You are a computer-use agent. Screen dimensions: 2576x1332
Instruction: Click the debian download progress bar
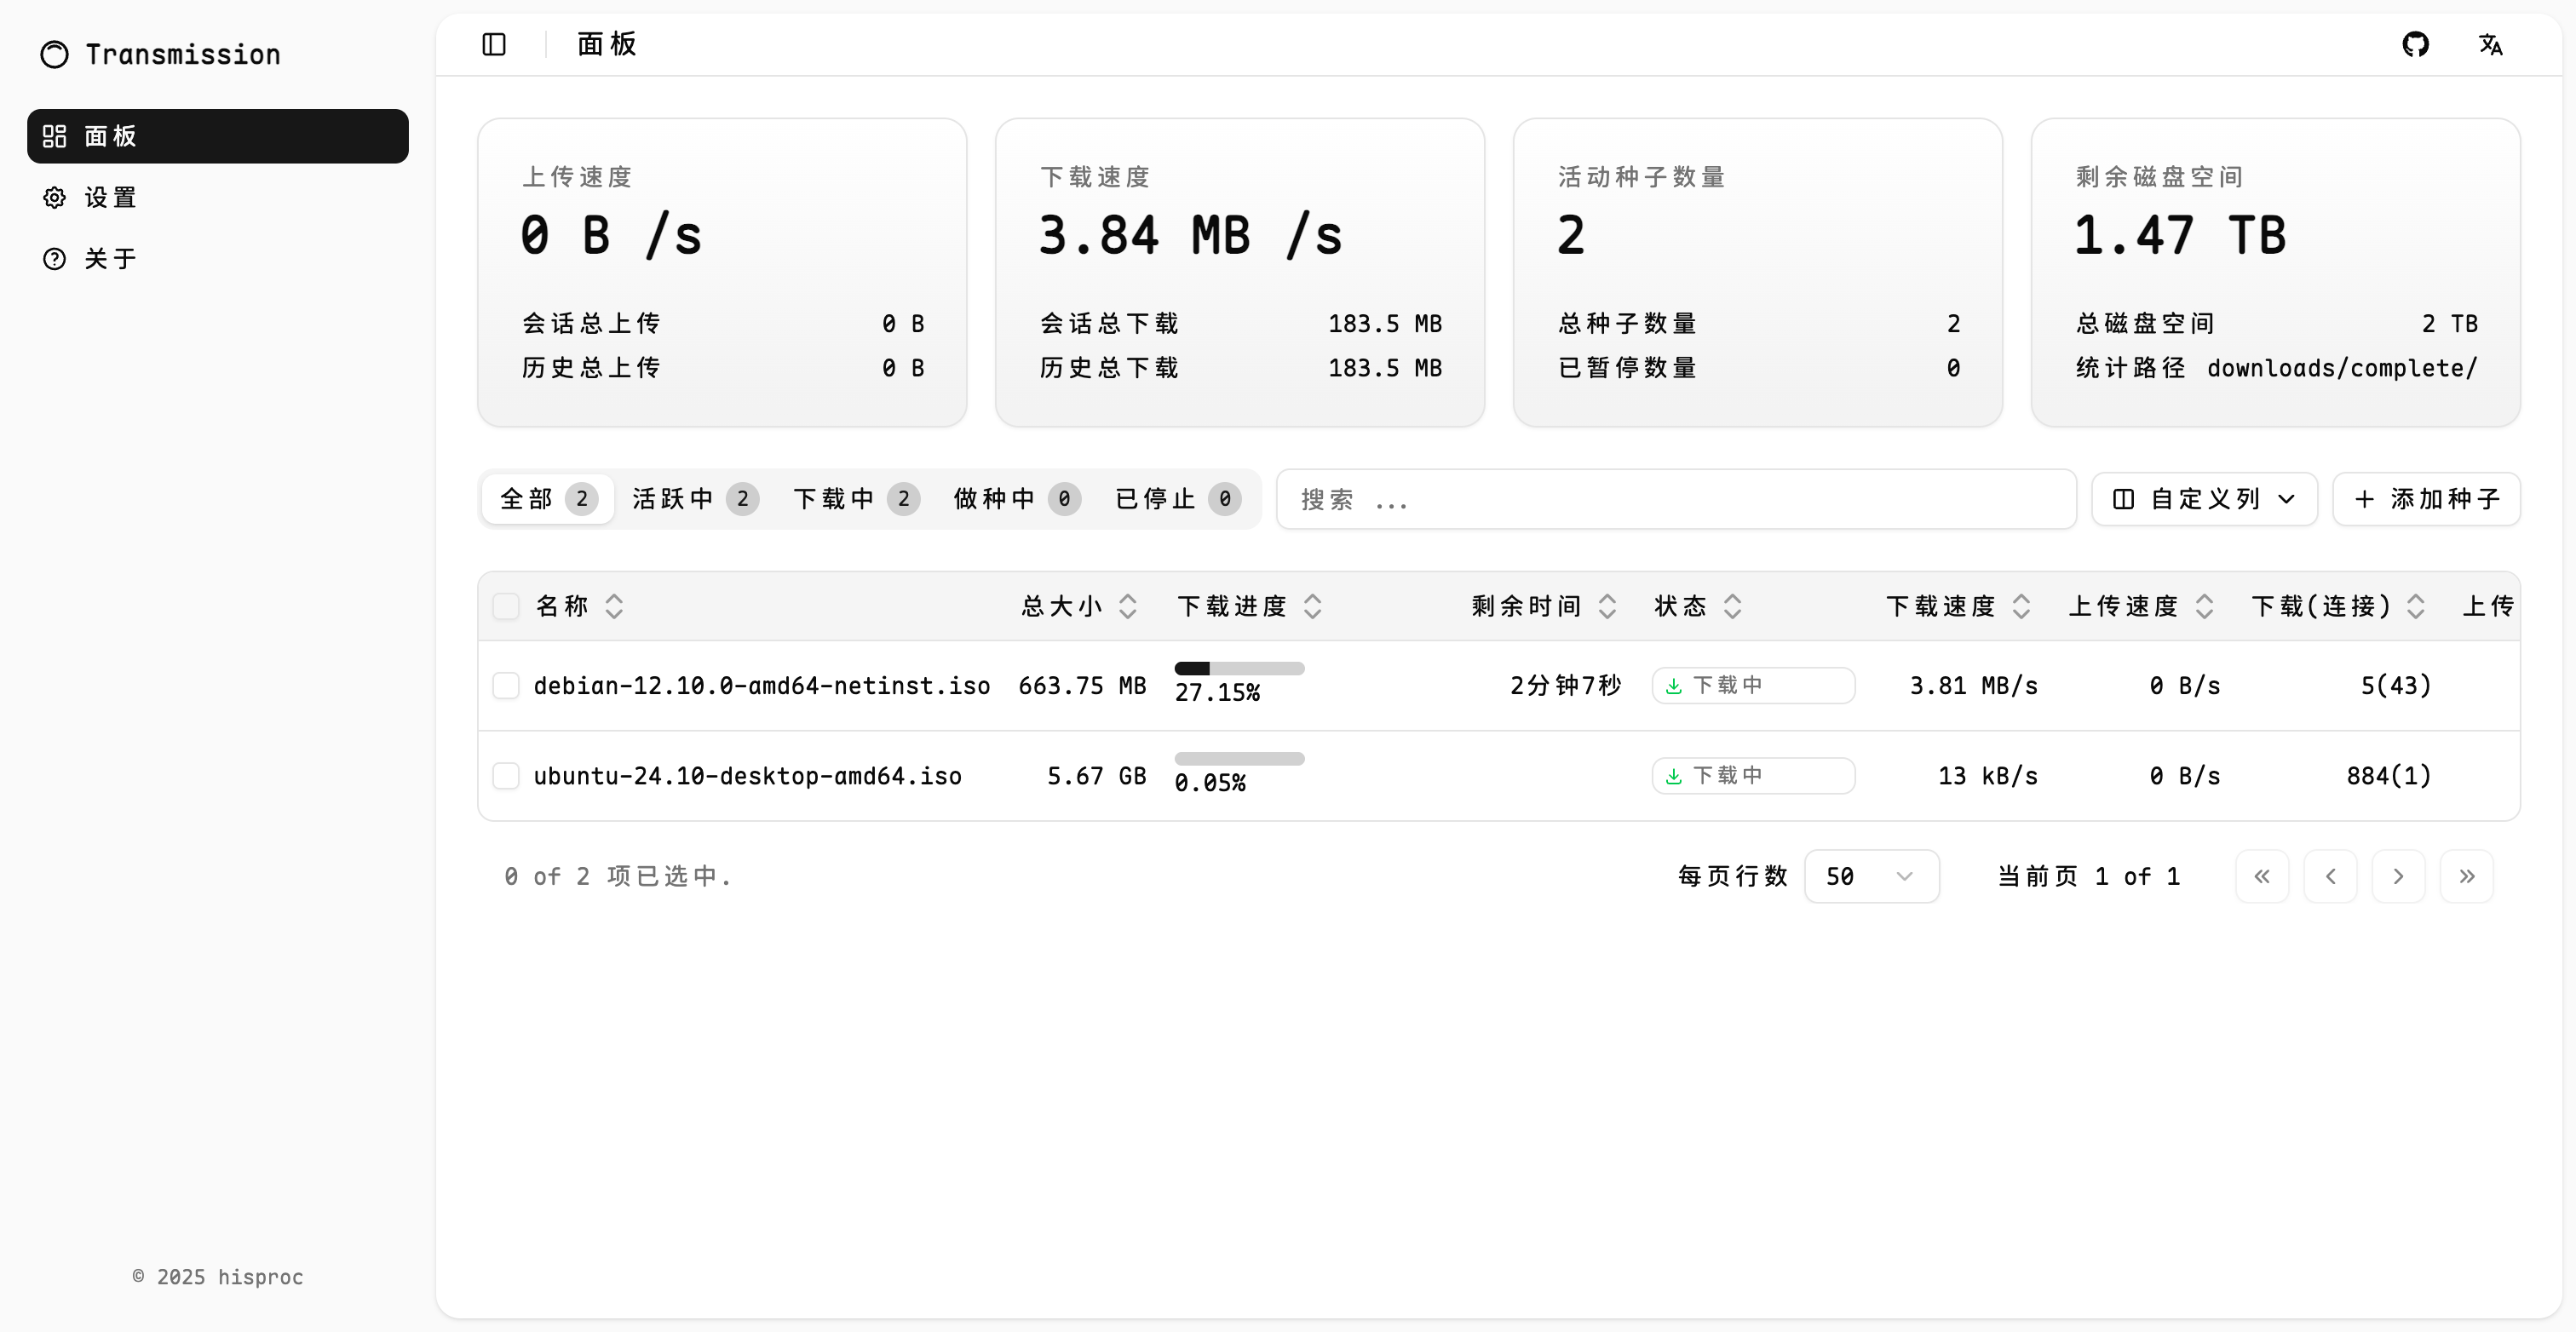click(1239, 668)
